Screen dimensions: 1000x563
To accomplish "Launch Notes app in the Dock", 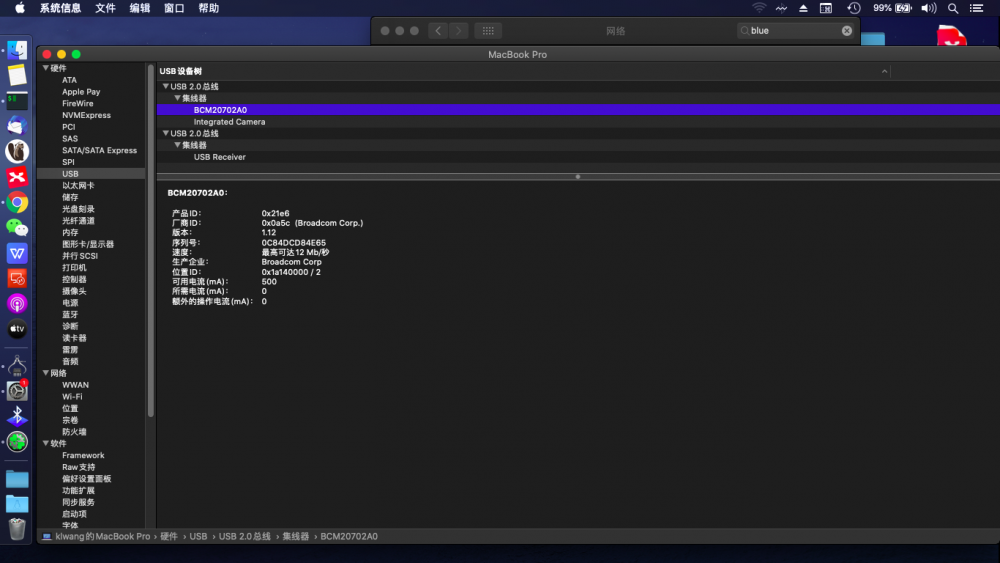I will pos(17,75).
